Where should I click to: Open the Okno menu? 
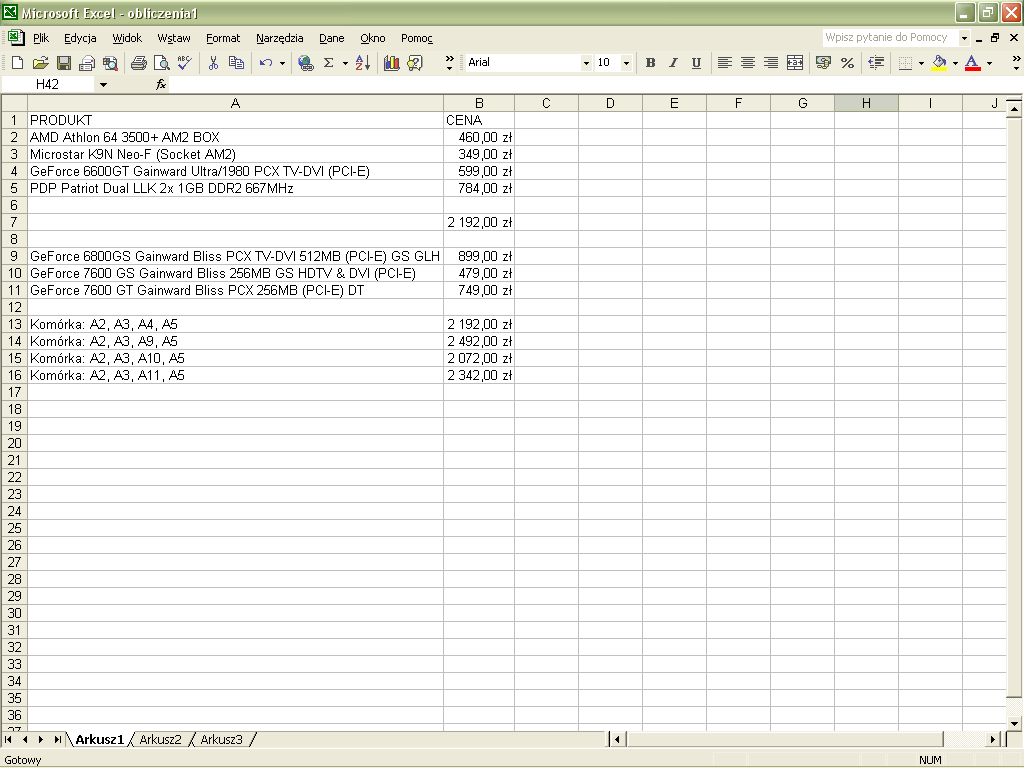373,38
